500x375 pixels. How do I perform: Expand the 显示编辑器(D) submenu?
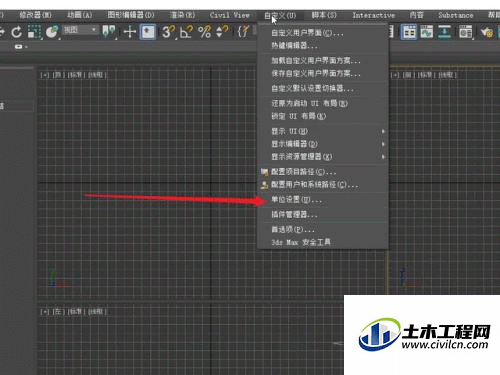(x=323, y=144)
